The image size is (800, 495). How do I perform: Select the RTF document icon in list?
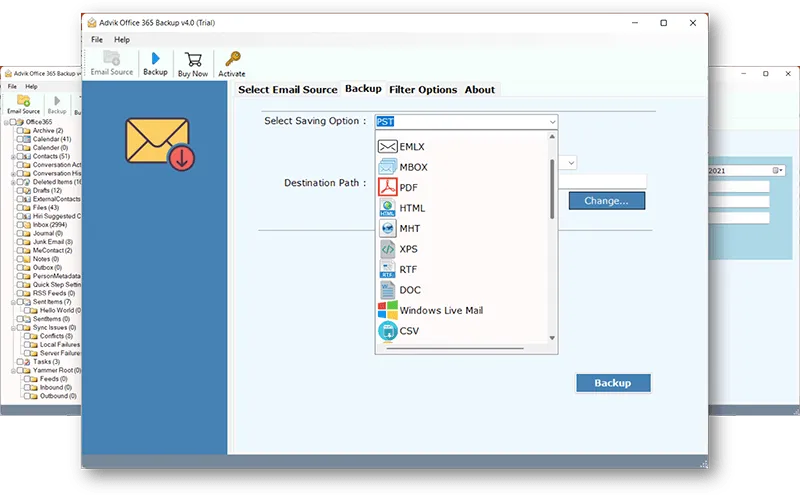pyautogui.click(x=387, y=269)
